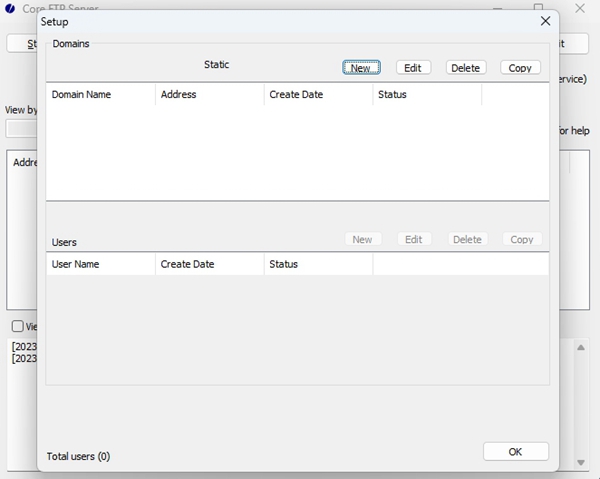Toggle the checkbox in main window behind dialog
Image resolution: width=600 pixels, height=479 pixels.
click(x=18, y=327)
